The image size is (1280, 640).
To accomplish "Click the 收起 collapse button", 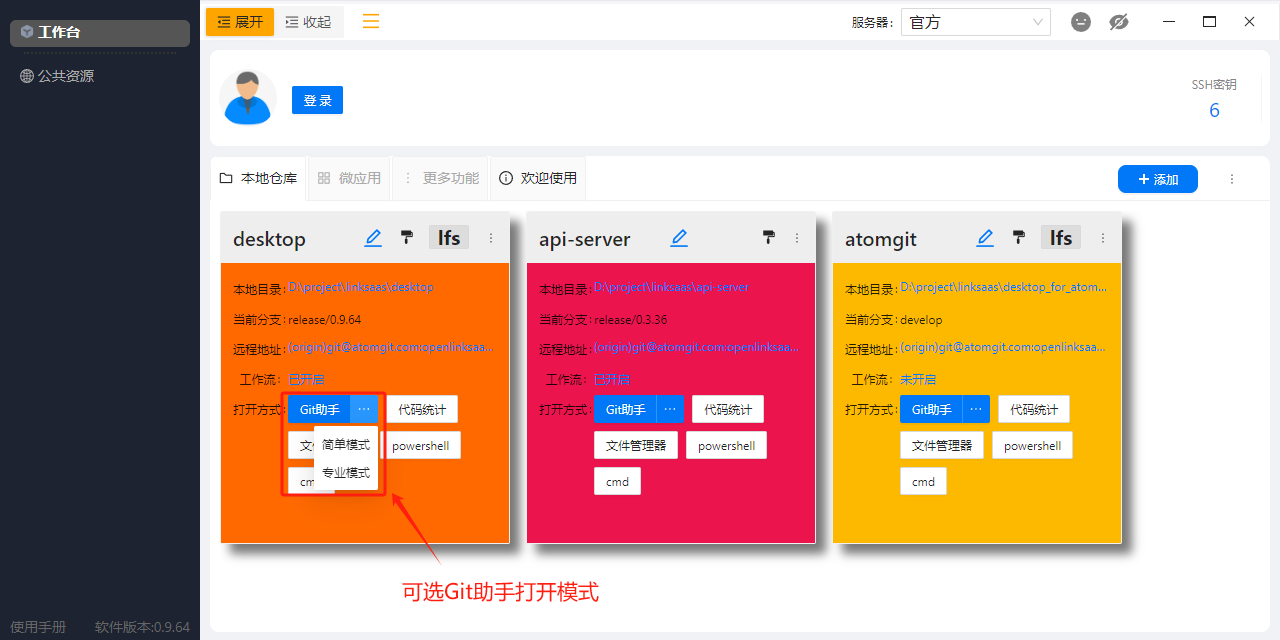I will point(308,22).
